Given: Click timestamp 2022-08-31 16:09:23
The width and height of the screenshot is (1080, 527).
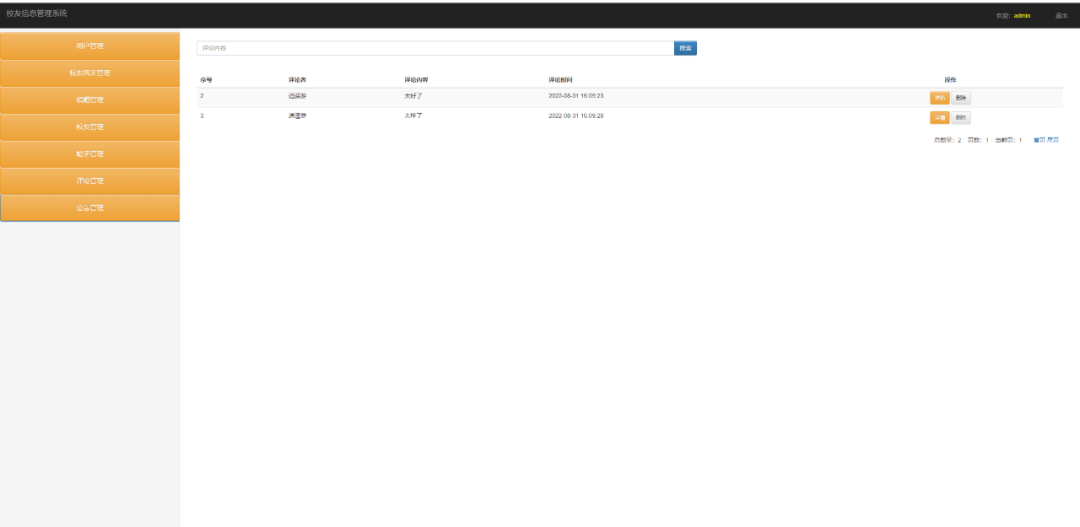Looking at the screenshot, I should (x=576, y=96).
